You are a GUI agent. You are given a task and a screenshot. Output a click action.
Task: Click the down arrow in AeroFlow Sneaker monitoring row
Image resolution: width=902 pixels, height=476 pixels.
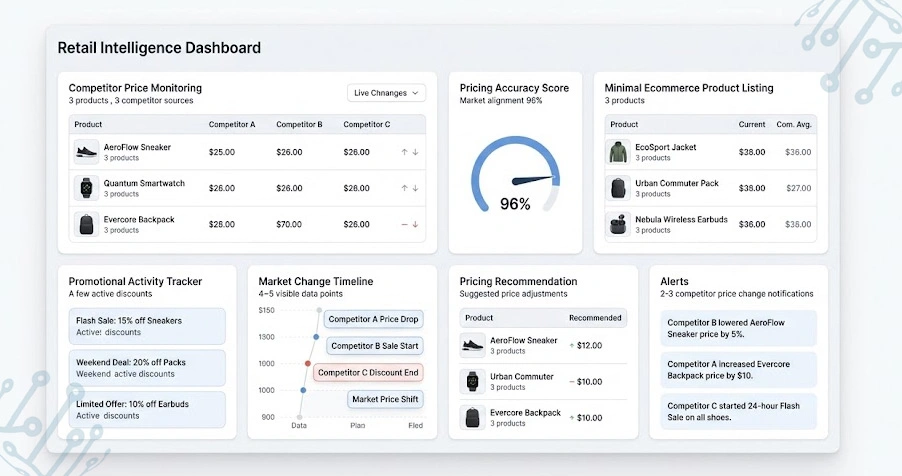pyautogui.click(x=415, y=153)
